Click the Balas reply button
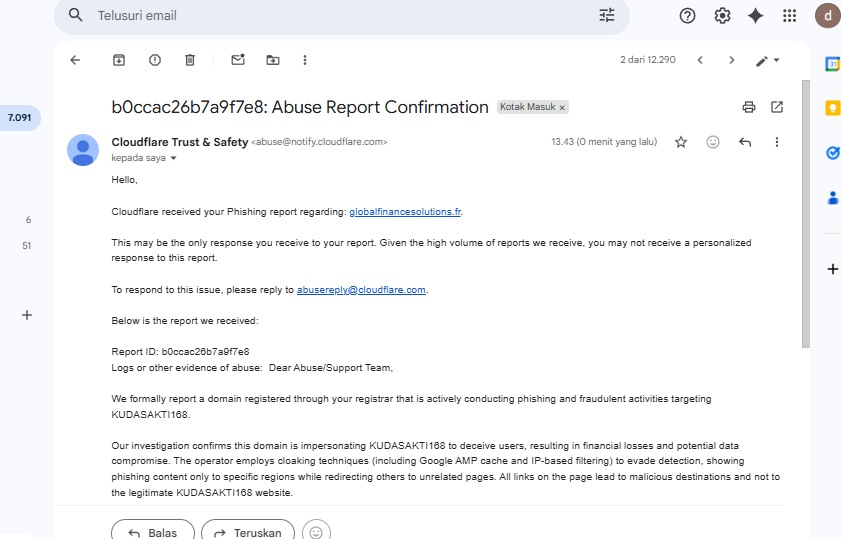Image resolution: width=841 pixels, height=539 pixels. 153,531
